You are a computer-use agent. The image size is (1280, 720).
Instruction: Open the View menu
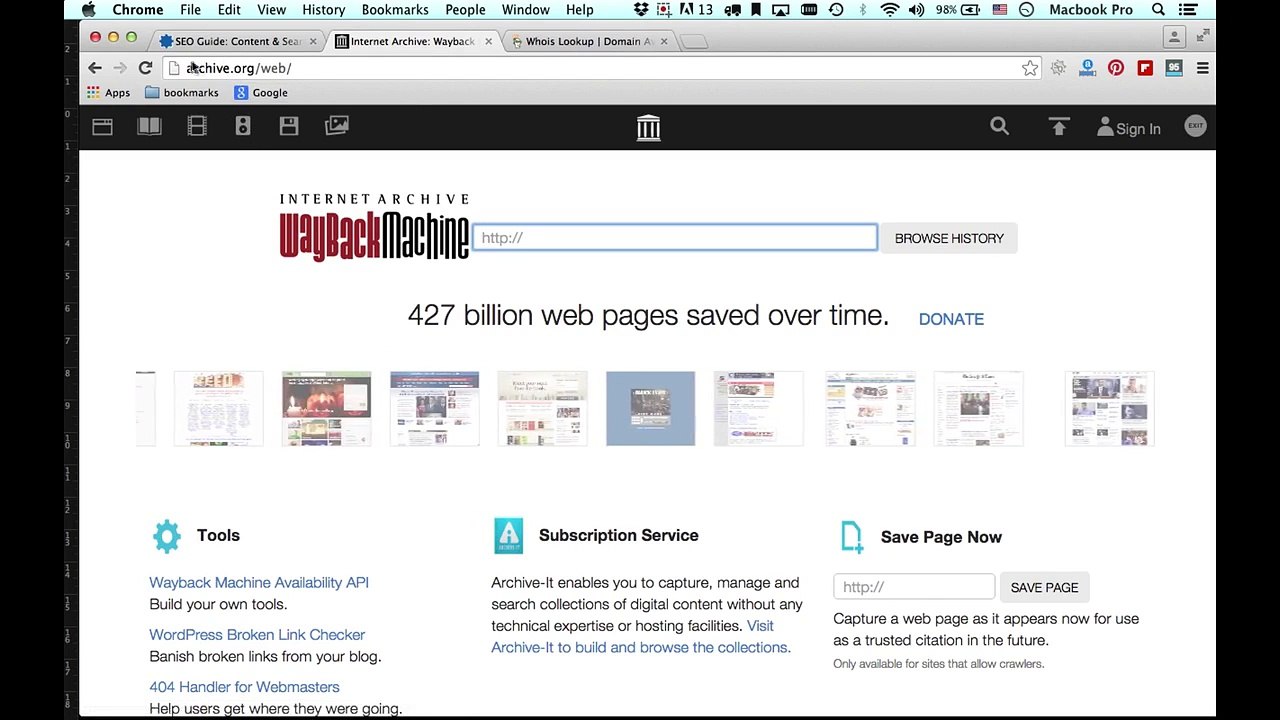(x=271, y=10)
